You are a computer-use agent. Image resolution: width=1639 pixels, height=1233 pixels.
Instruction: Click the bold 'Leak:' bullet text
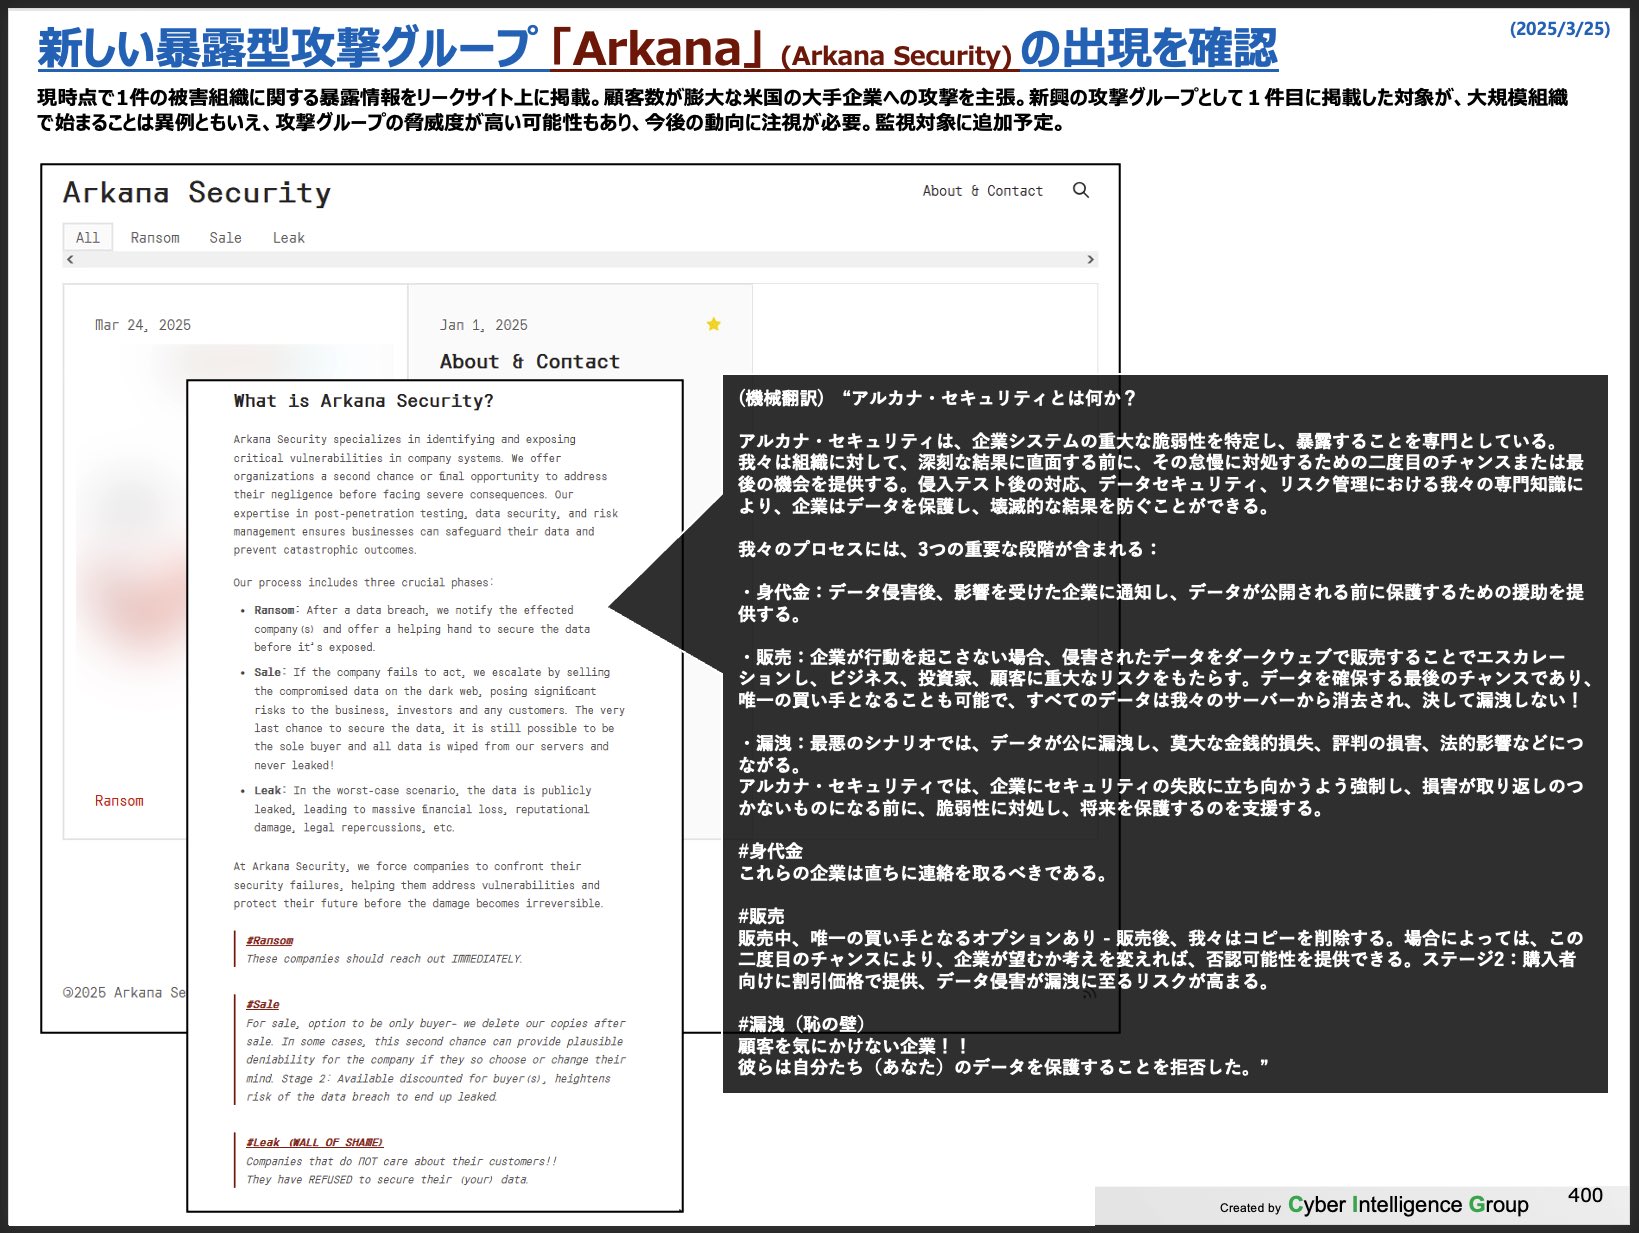tap(269, 790)
